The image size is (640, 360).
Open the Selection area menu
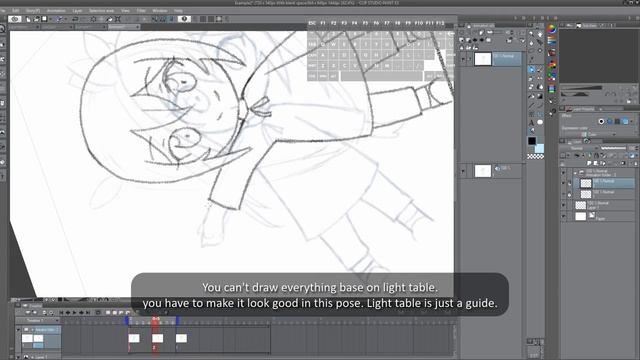102,11
